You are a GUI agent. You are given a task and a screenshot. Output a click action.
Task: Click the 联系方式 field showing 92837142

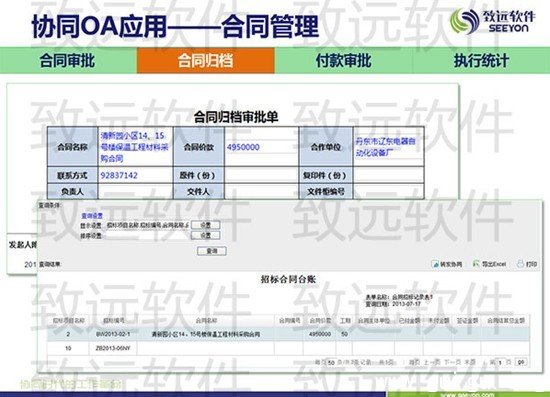pyautogui.click(x=135, y=175)
